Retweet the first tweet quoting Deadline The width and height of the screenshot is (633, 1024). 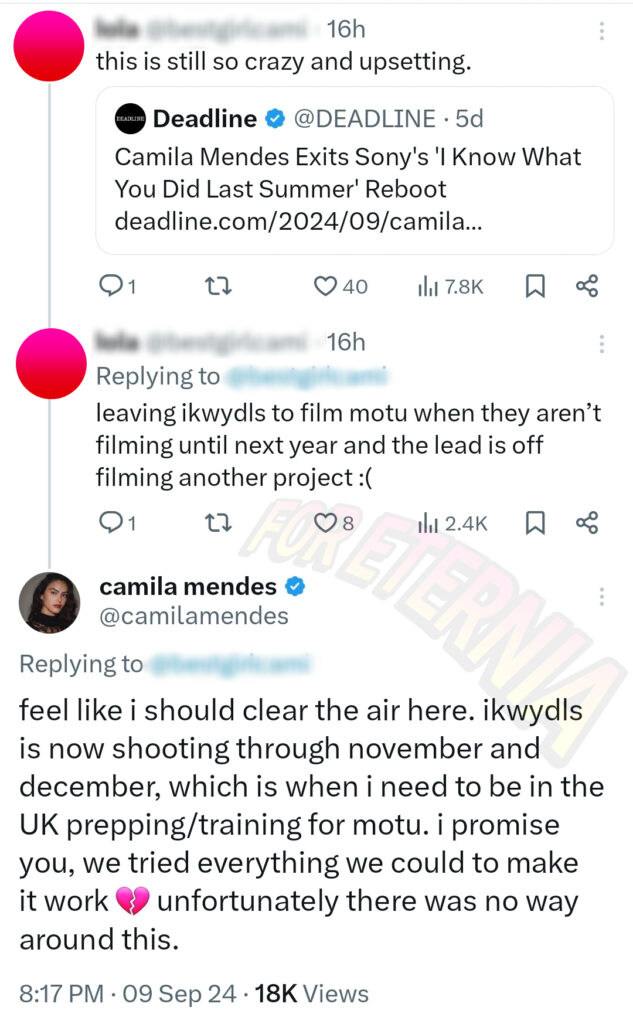(218, 286)
